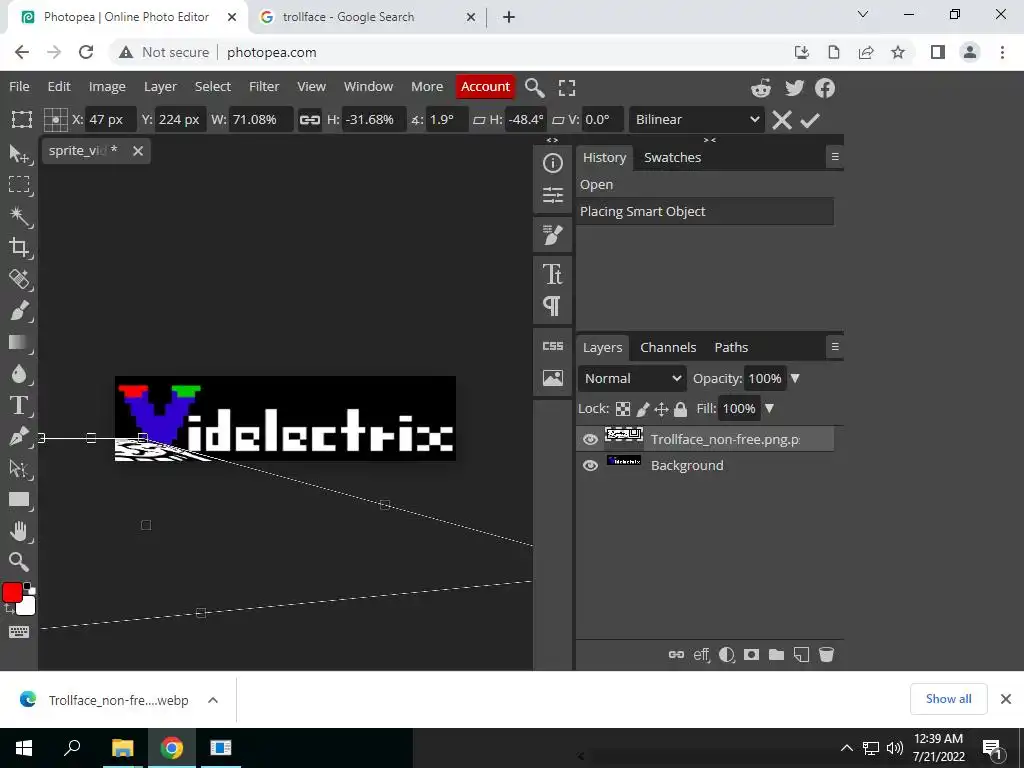Screen dimensions: 1024x768
Task: Hide the Background layer
Action: pos(590,466)
